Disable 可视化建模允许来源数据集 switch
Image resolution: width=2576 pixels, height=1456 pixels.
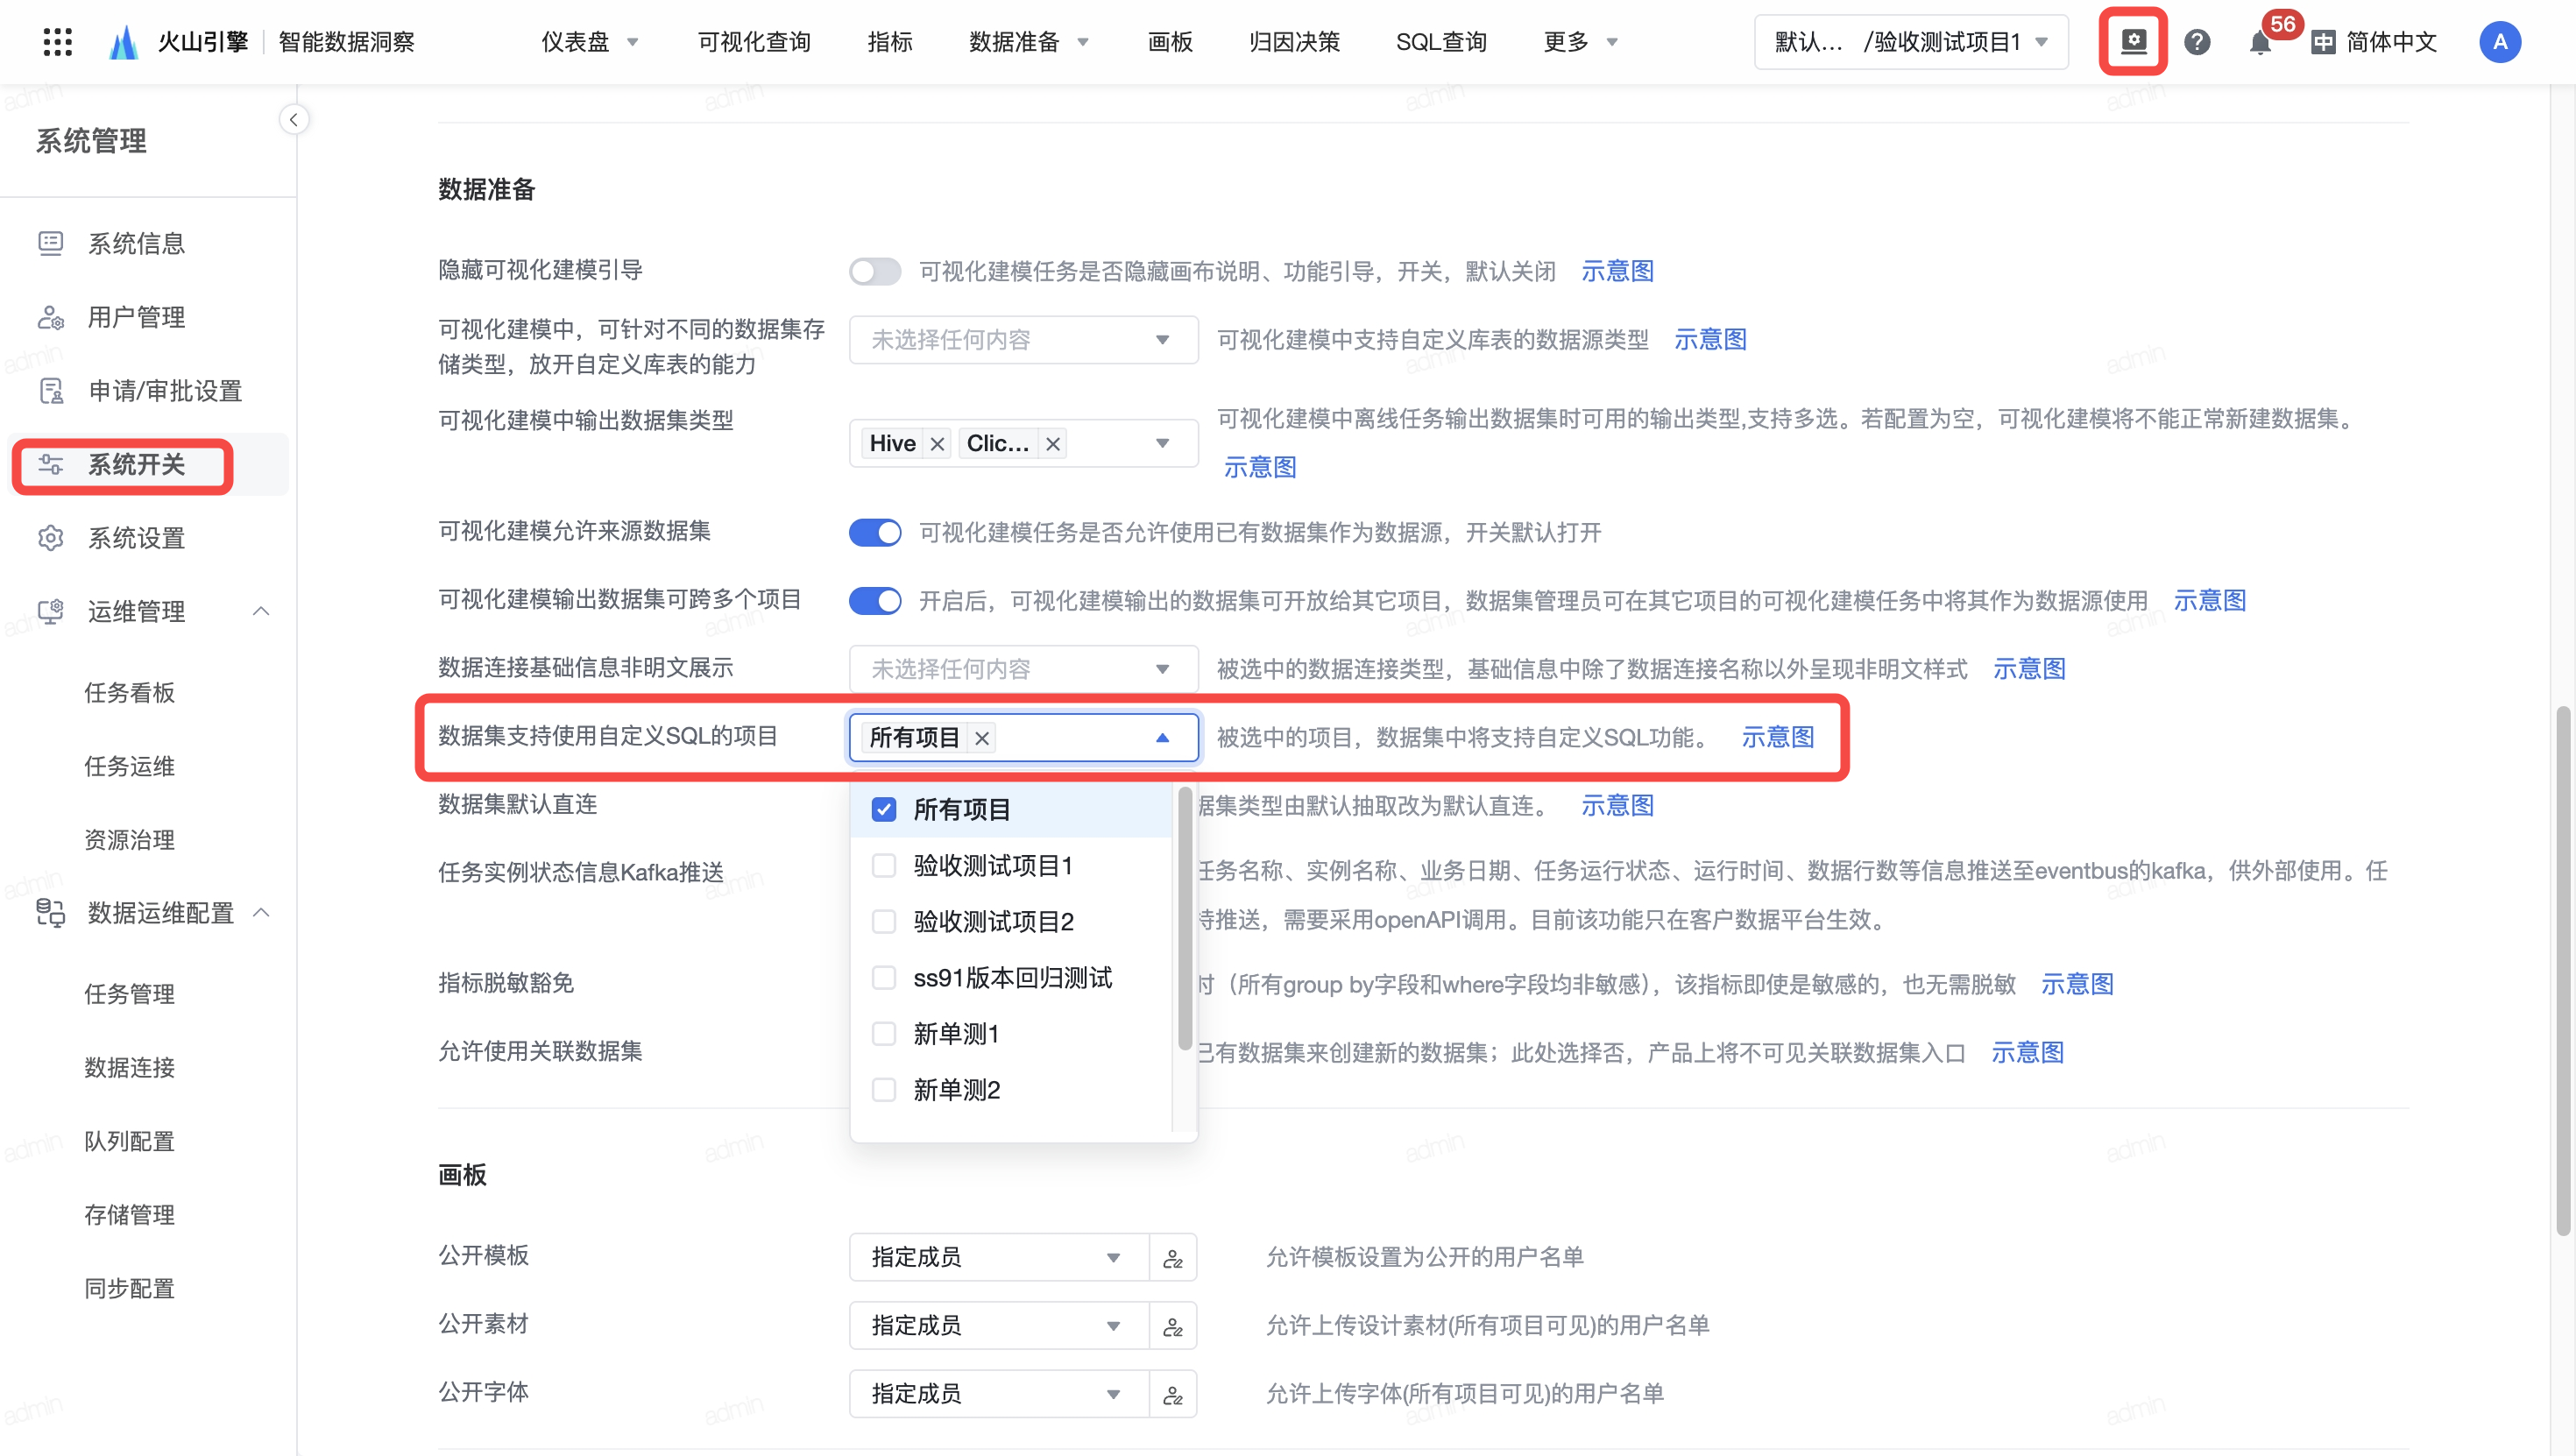click(x=875, y=532)
